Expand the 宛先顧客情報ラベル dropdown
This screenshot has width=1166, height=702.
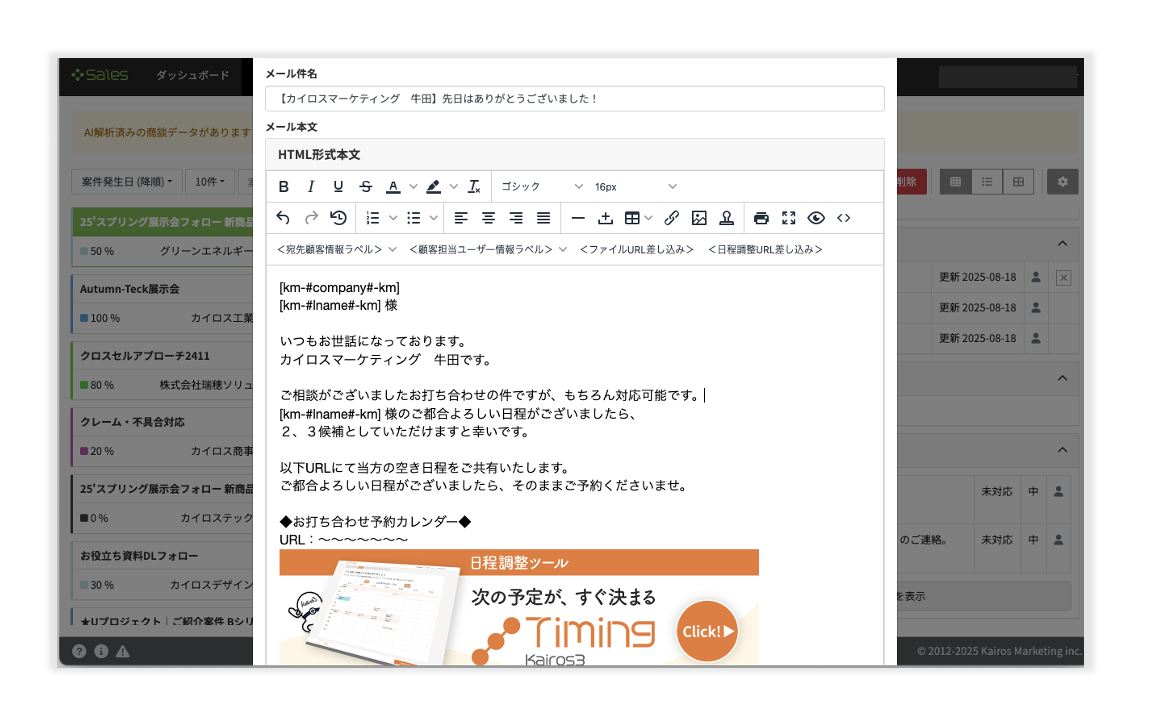coord(337,249)
